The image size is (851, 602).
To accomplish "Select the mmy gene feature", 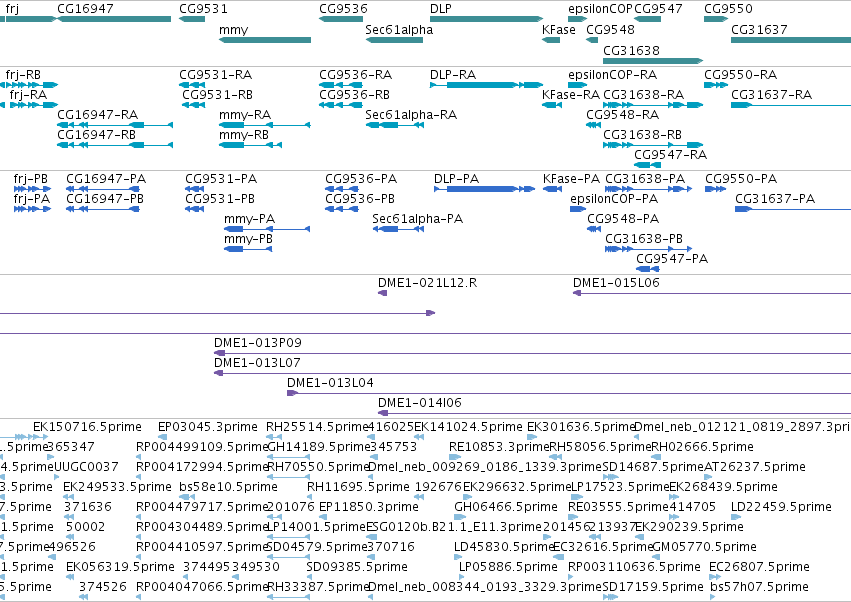I will [265, 40].
